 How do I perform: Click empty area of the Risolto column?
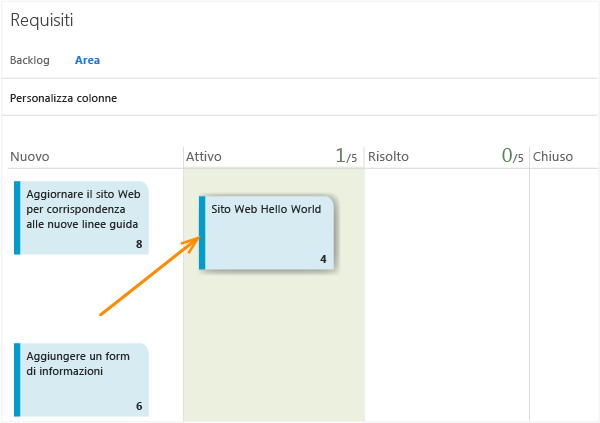pos(446,300)
